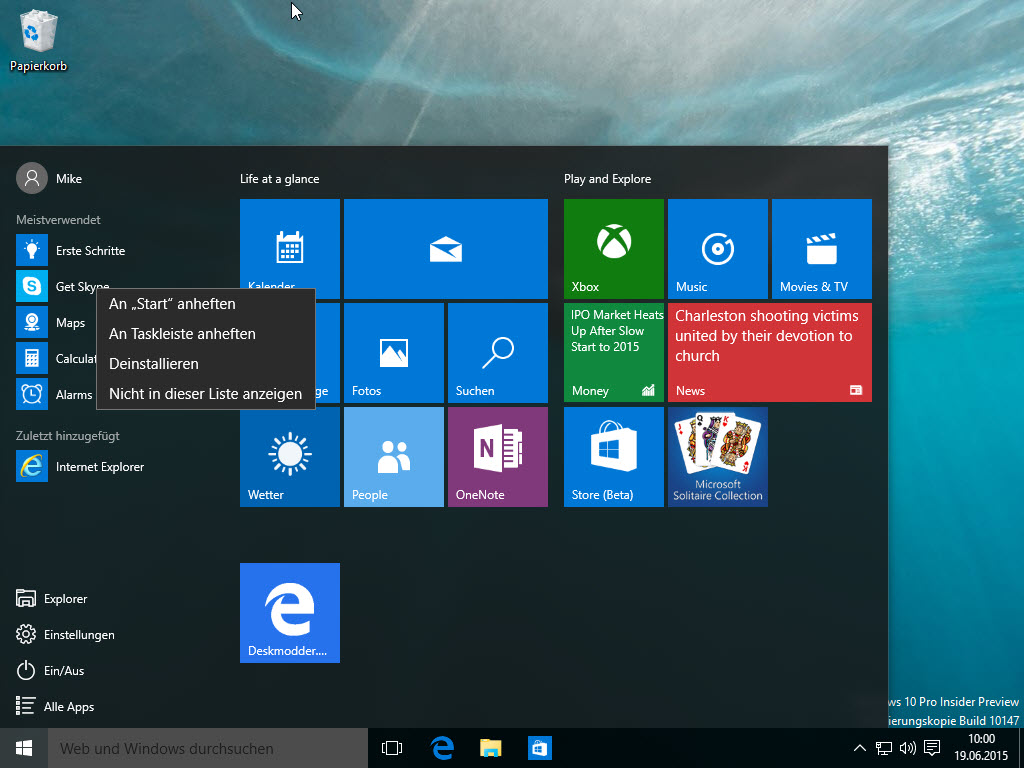Open Microsoft Solitaire Collection tile
1024x768 pixels.
tap(718, 456)
